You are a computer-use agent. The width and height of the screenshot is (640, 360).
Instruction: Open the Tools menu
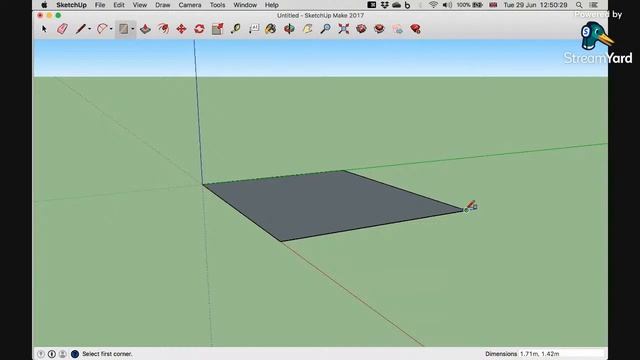click(x=217, y=5)
